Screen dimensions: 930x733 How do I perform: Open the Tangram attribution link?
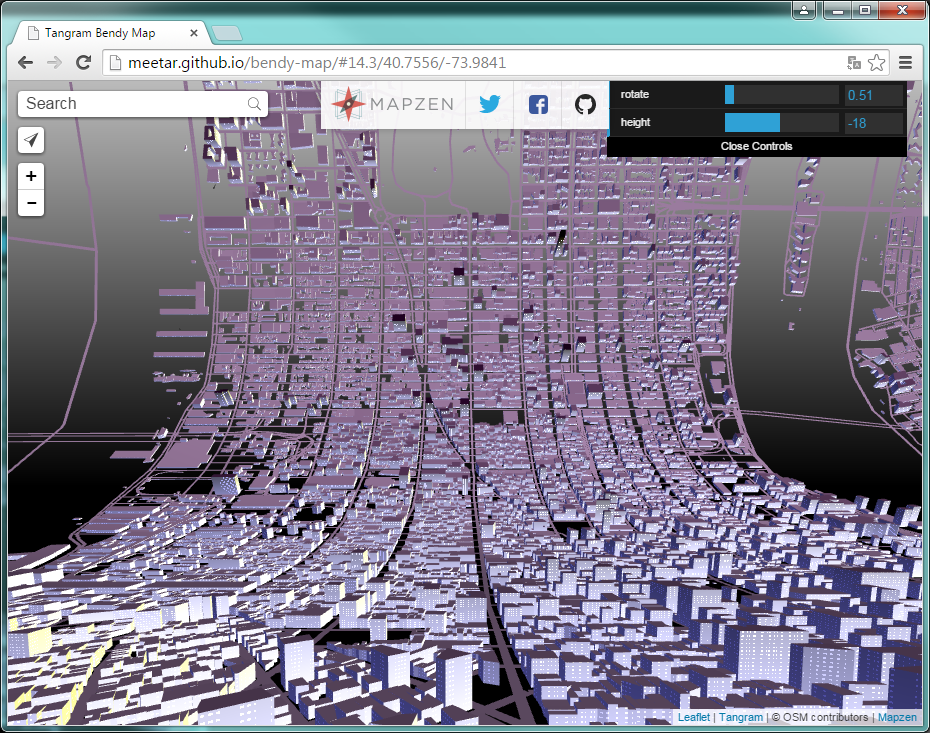point(741,717)
